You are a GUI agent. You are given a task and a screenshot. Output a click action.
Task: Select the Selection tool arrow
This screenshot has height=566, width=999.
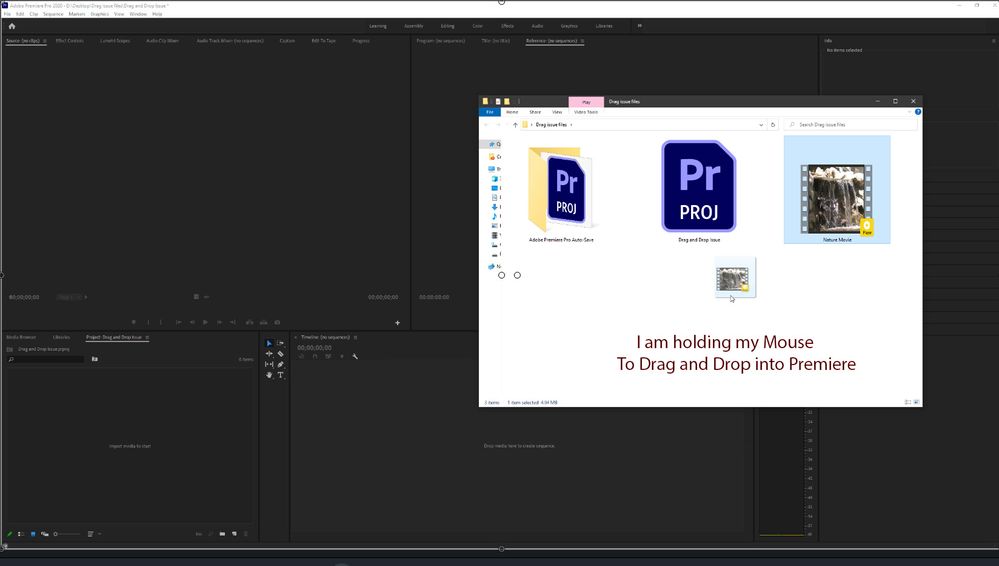click(x=269, y=343)
